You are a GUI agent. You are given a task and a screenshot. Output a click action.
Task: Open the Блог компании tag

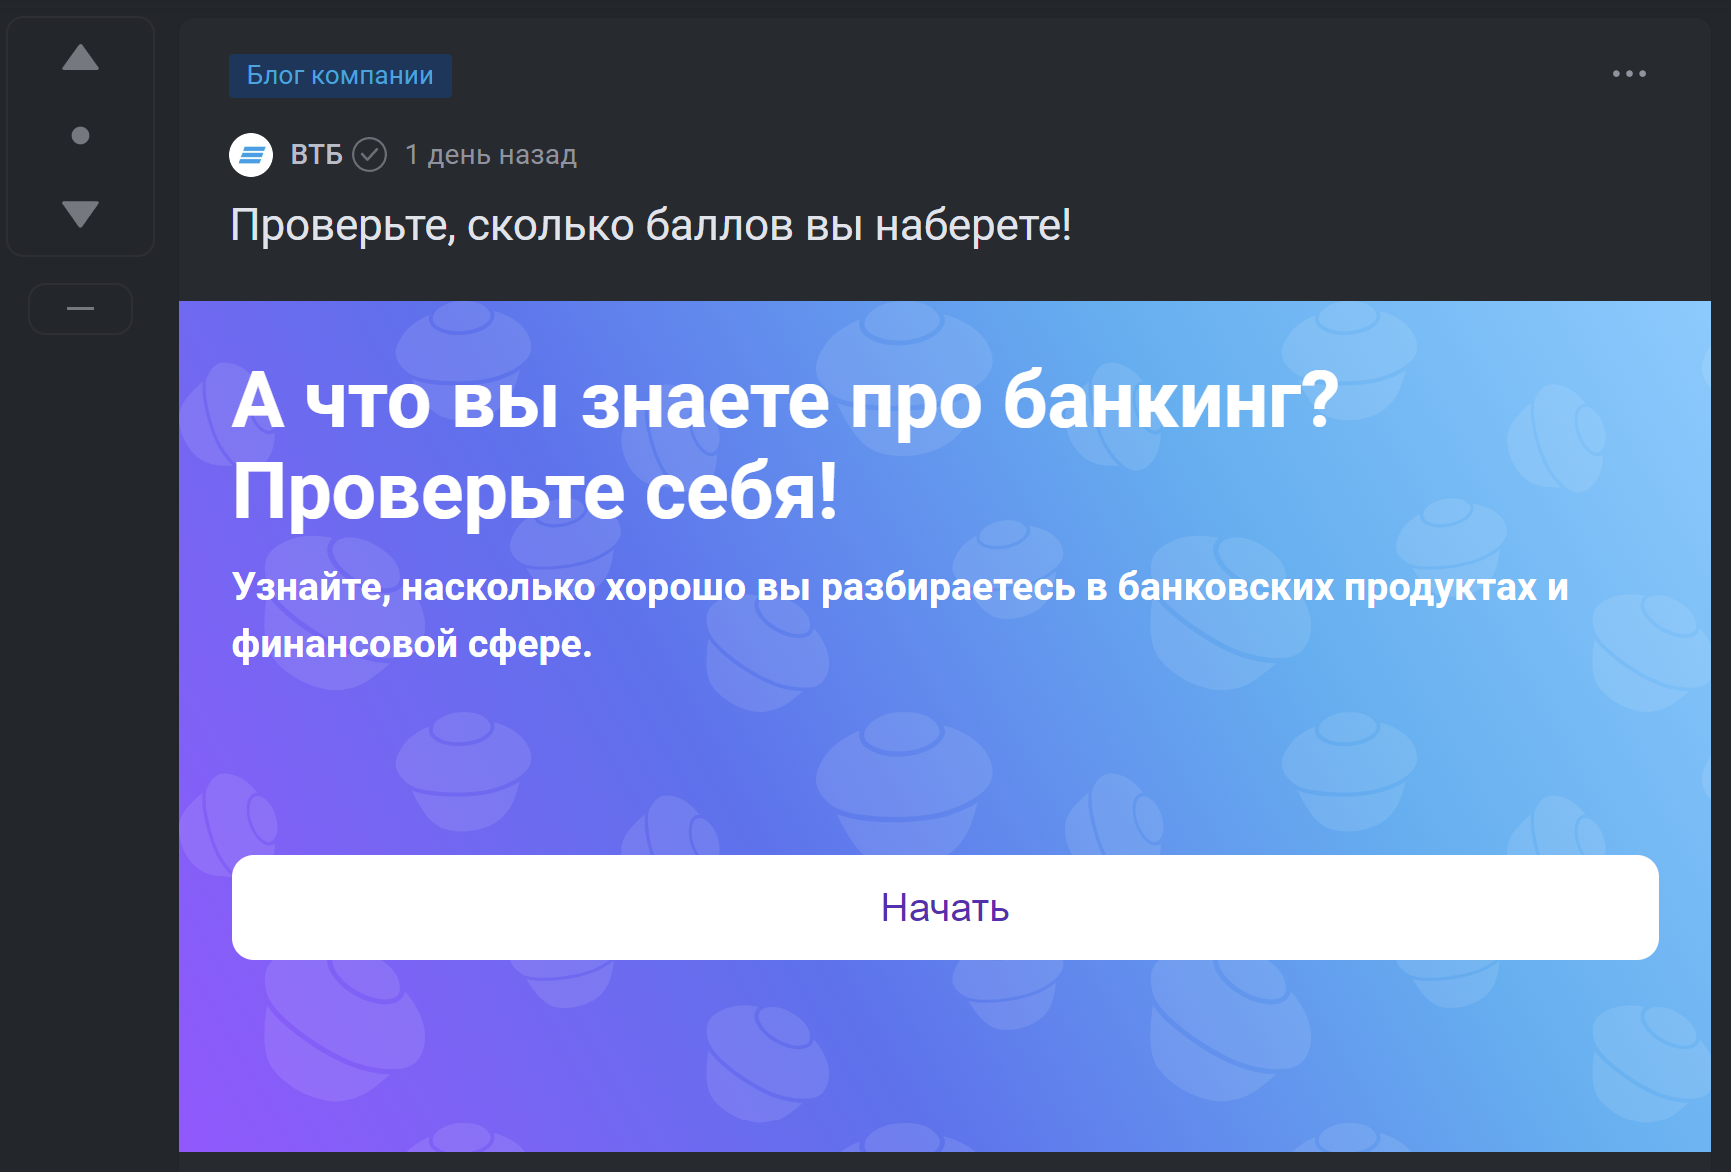click(340, 76)
